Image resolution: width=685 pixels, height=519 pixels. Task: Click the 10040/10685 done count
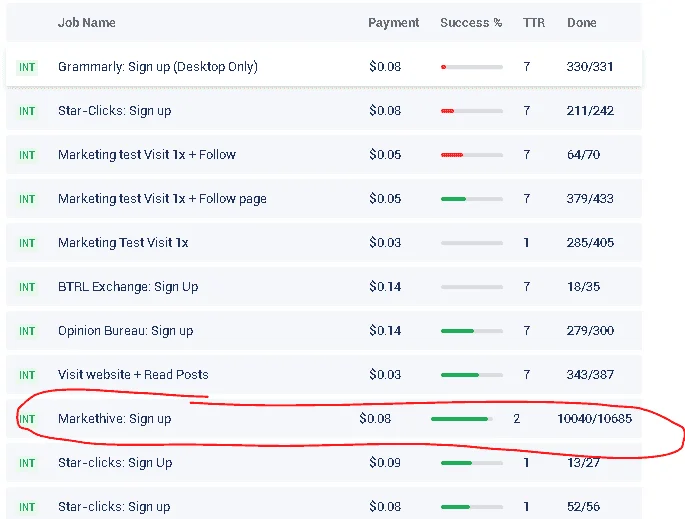pos(595,419)
